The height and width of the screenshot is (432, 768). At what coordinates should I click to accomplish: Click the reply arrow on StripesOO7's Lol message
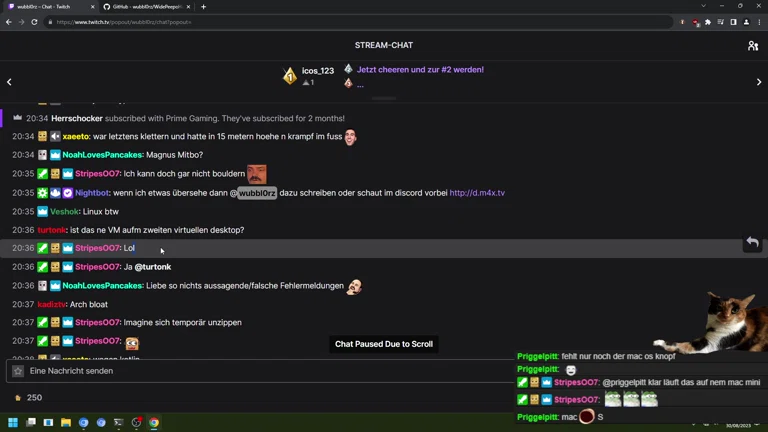pos(752,243)
